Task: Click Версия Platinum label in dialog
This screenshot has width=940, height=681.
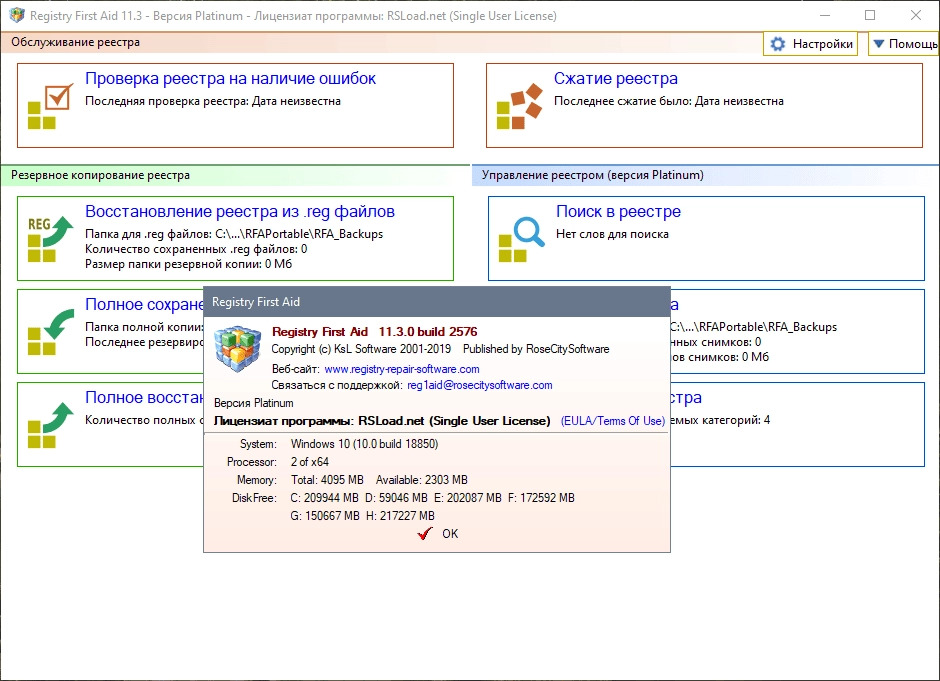Action: [x=254, y=403]
